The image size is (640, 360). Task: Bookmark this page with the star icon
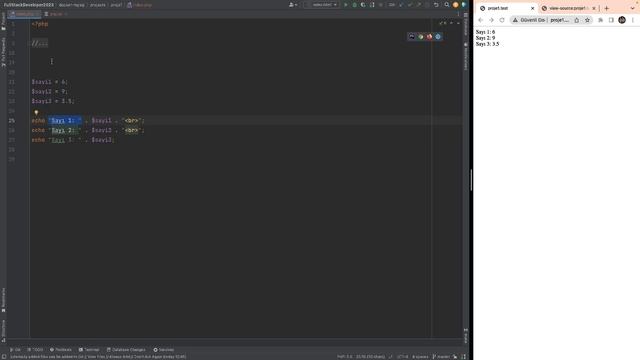(587, 20)
